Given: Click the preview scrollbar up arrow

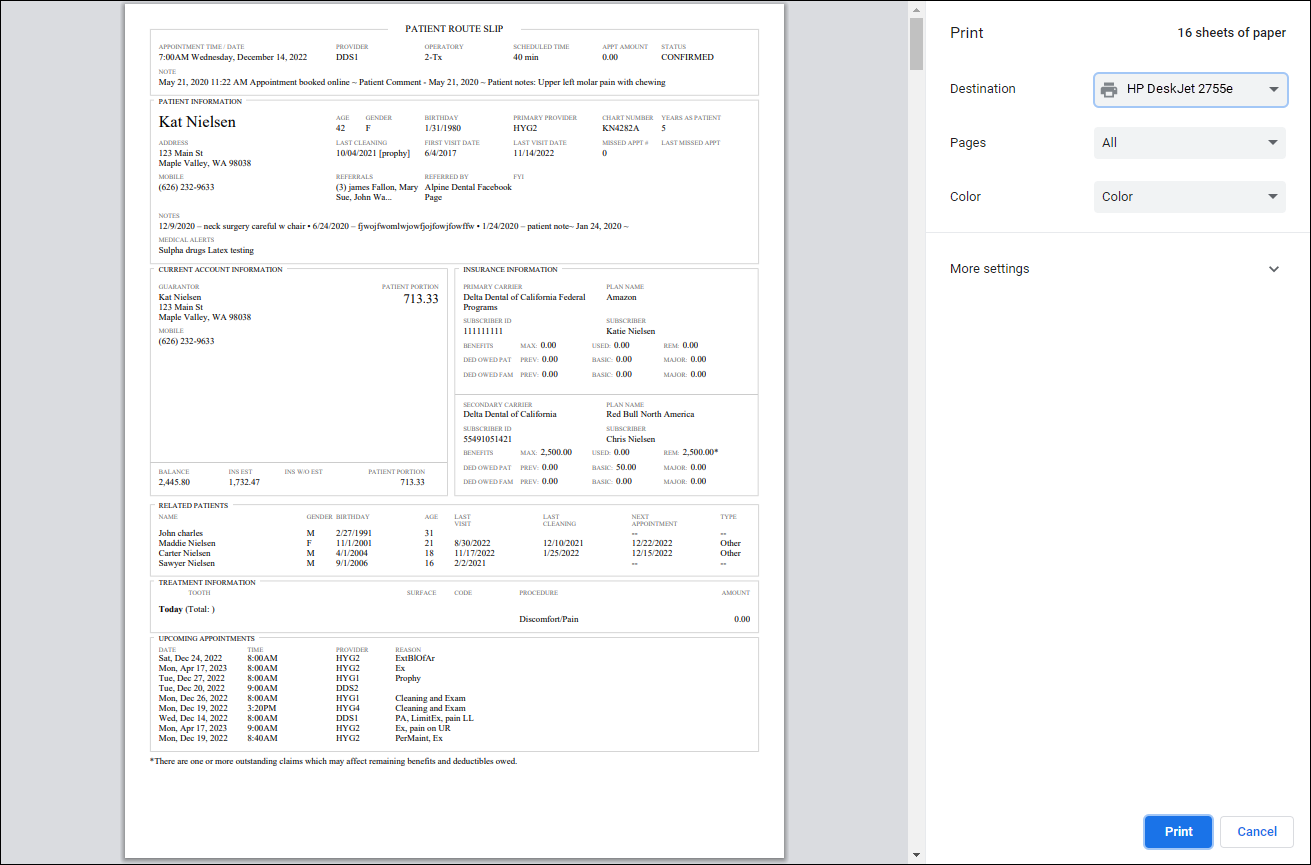Looking at the screenshot, I should click(x=916, y=9).
